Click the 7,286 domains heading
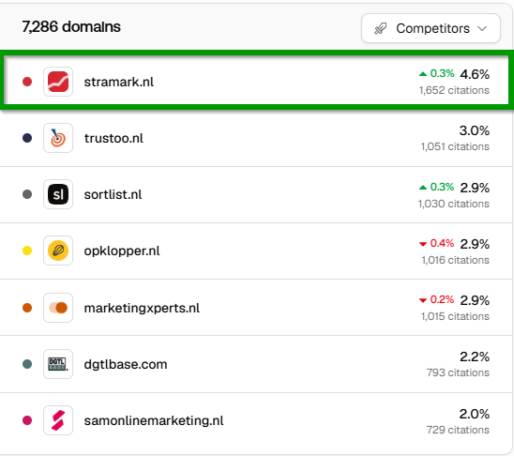Viewport: 514px width, 456px height. 71,27
